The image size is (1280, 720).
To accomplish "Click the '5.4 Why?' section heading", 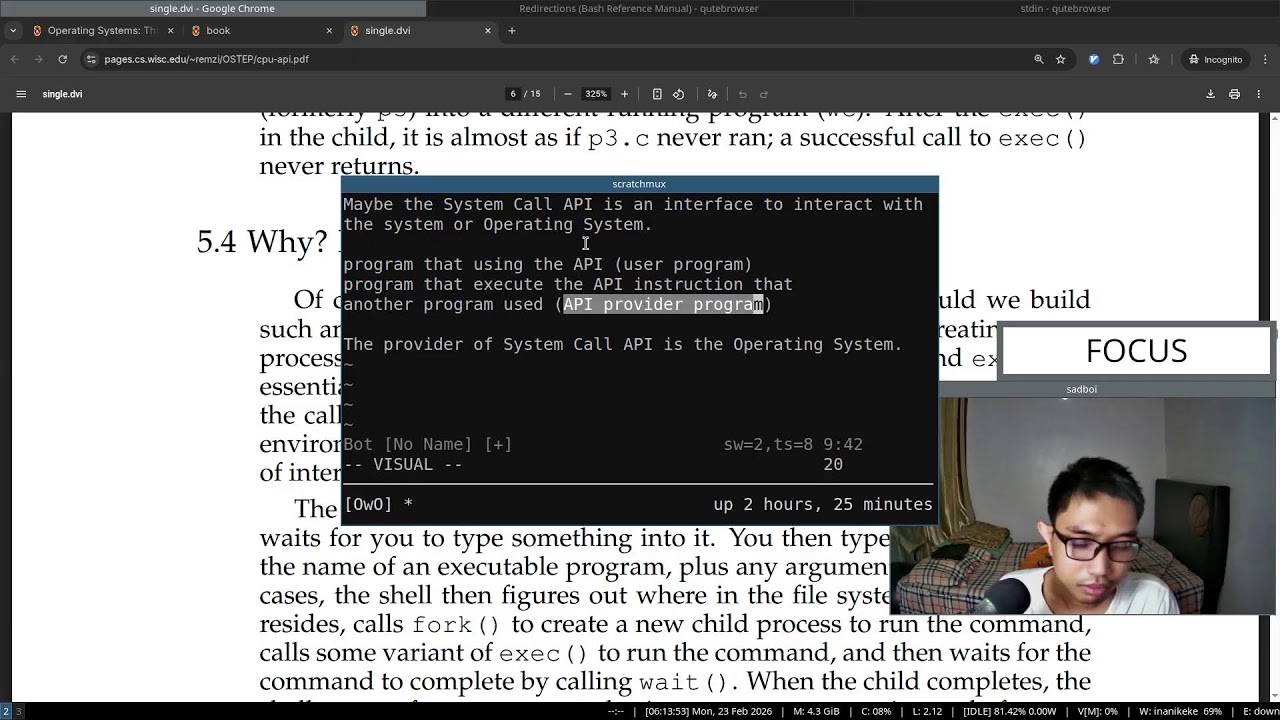I will click(262, 242).
